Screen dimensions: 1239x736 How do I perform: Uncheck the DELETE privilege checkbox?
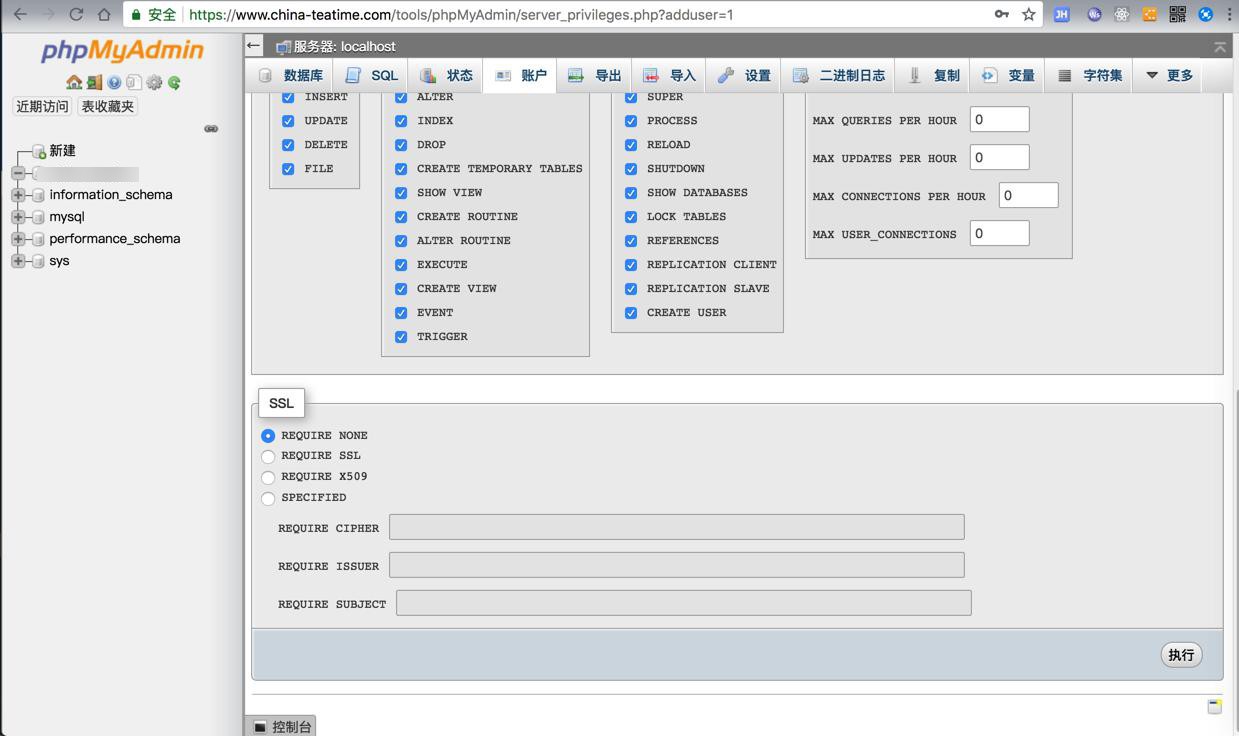288,145
